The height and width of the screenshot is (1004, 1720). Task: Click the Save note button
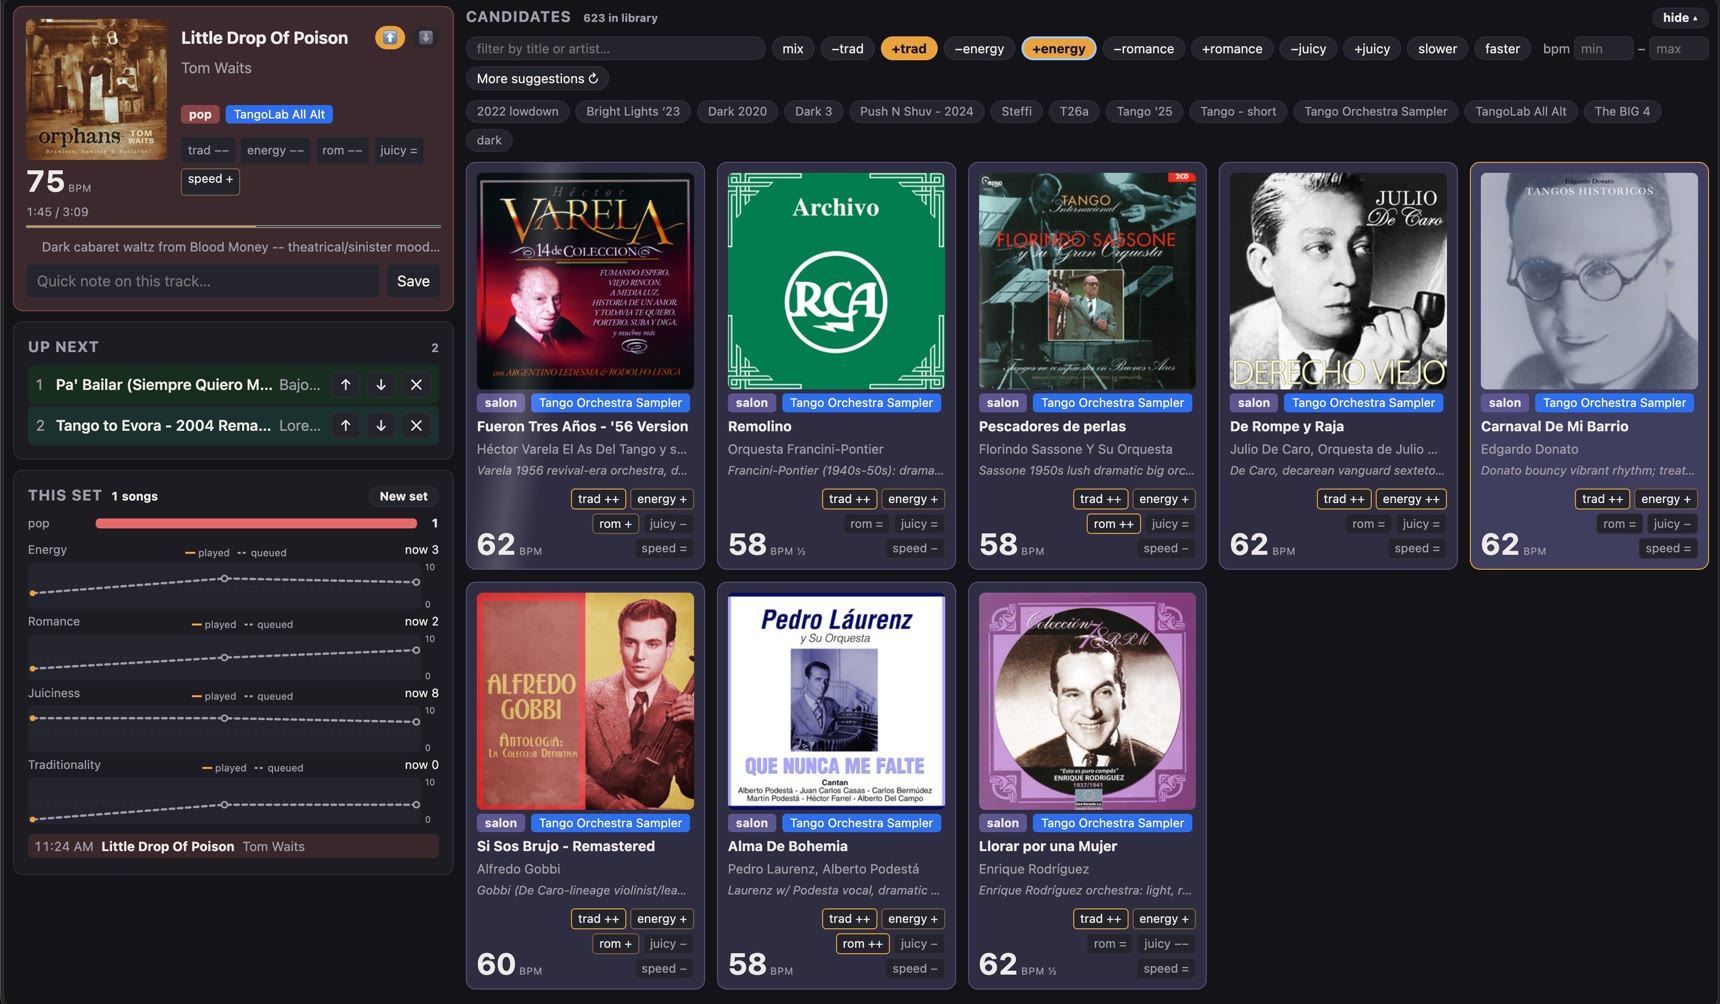tap(413, 281)
